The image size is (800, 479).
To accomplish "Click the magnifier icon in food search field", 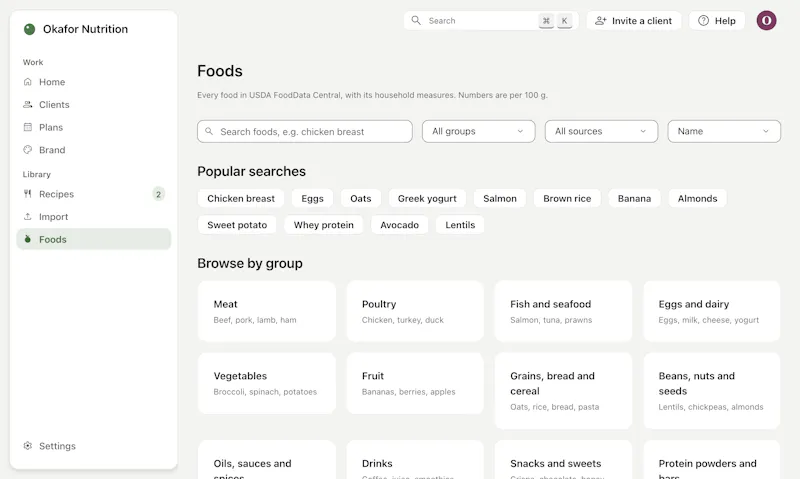I will click(x=209, y=132).
